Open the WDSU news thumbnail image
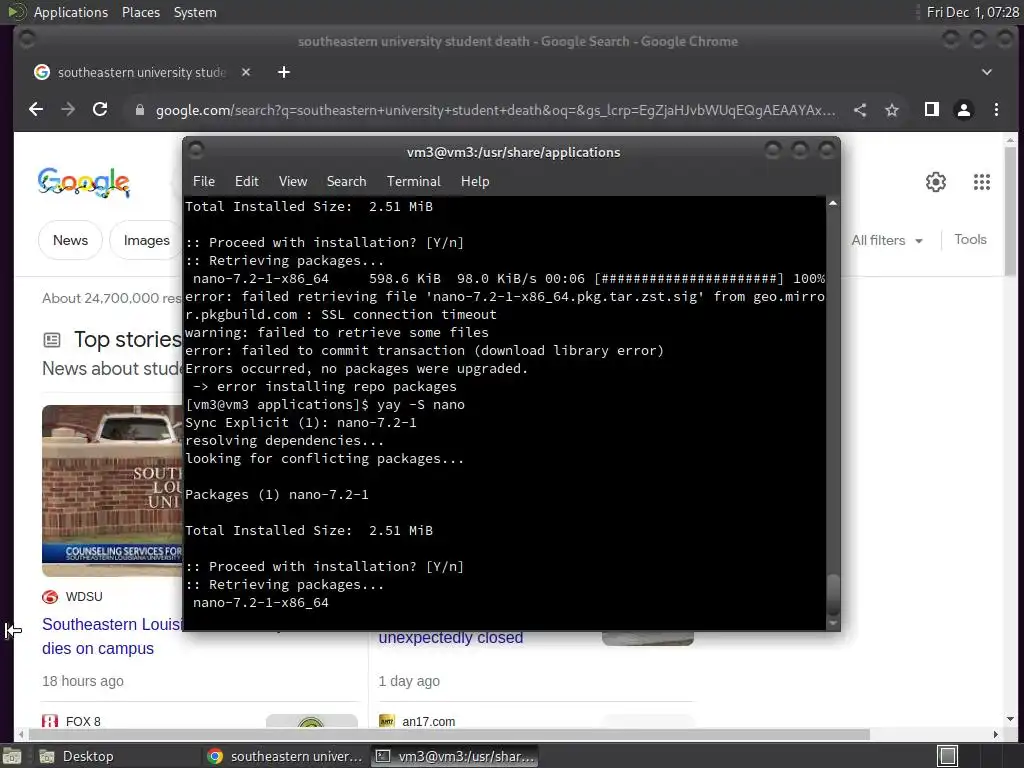 point(112,491)
